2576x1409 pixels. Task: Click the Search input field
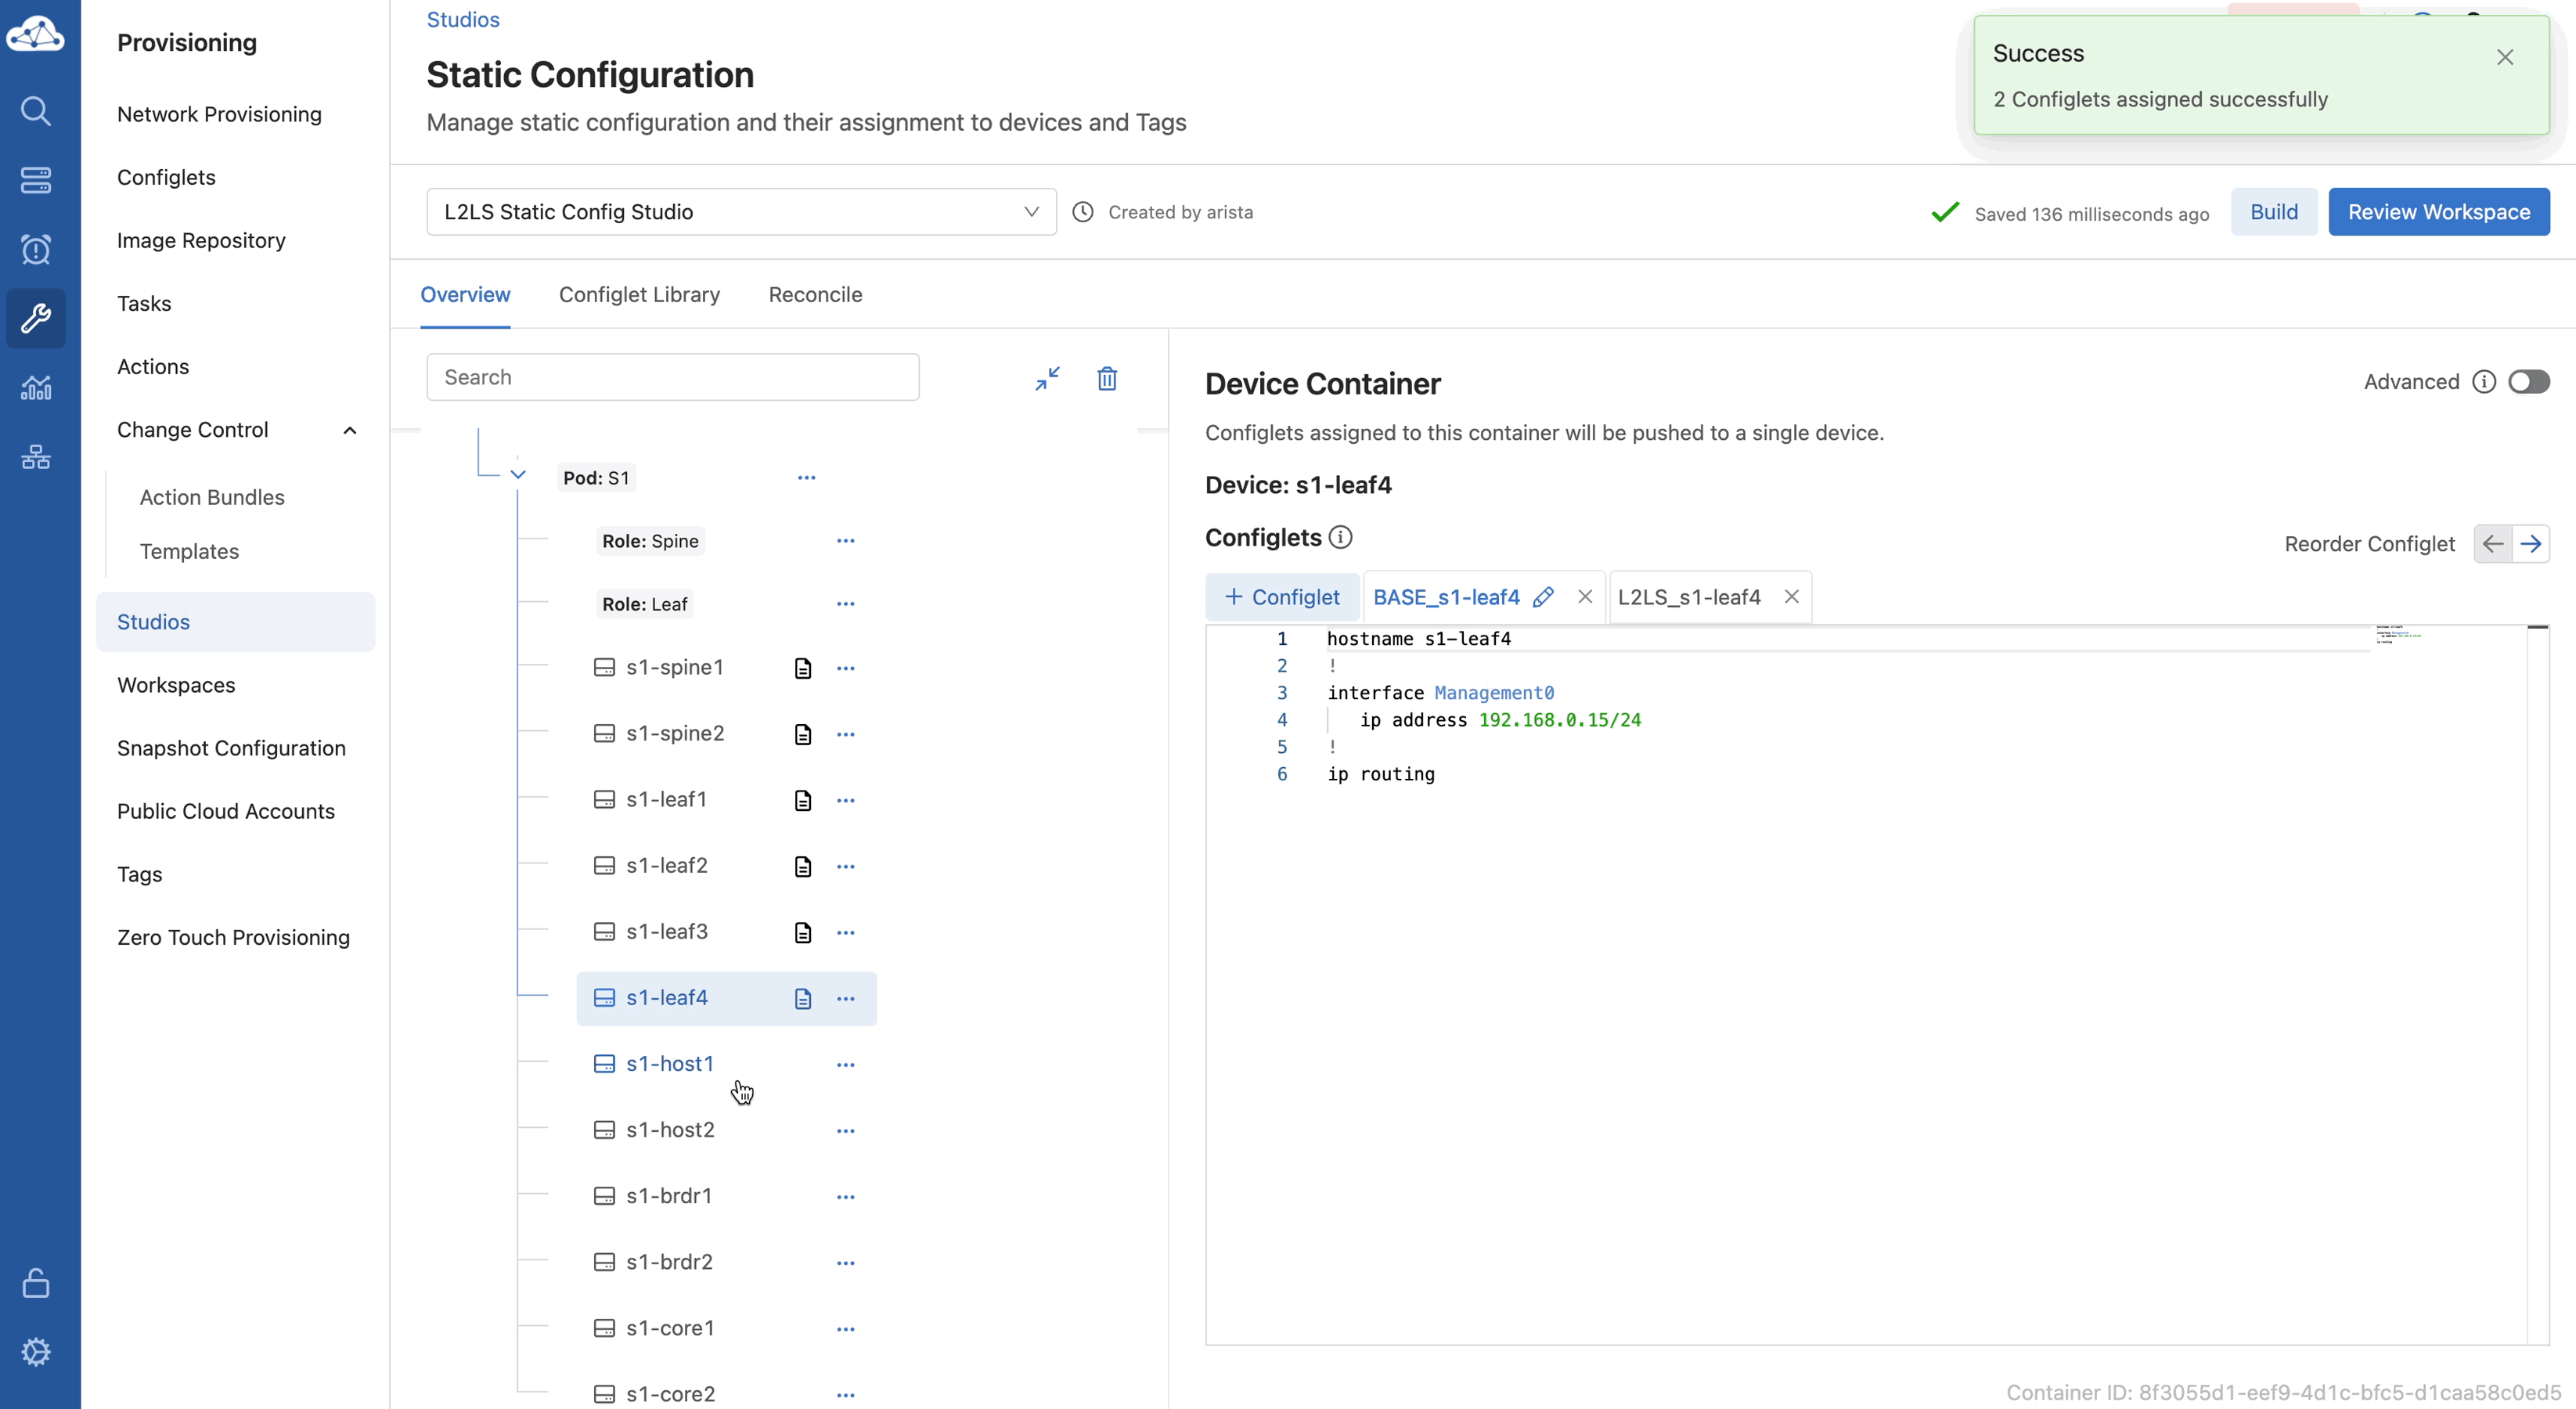tap(672, 377)
